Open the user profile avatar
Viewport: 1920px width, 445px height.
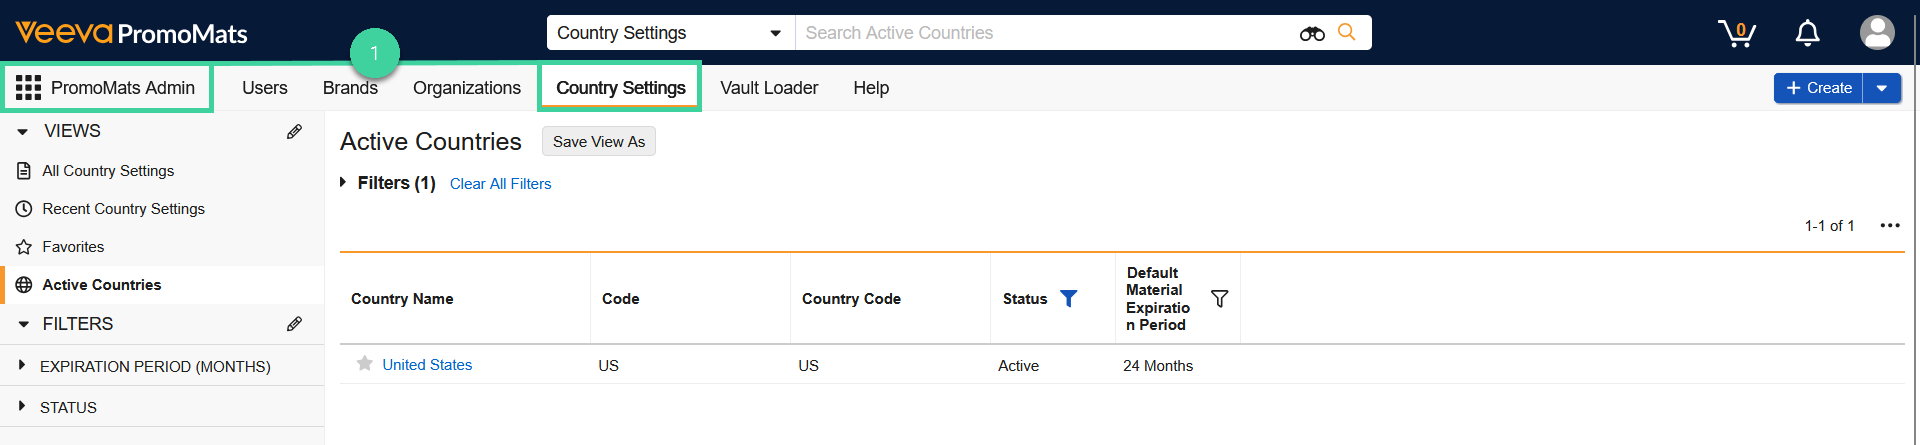(x=1877, y=33)
